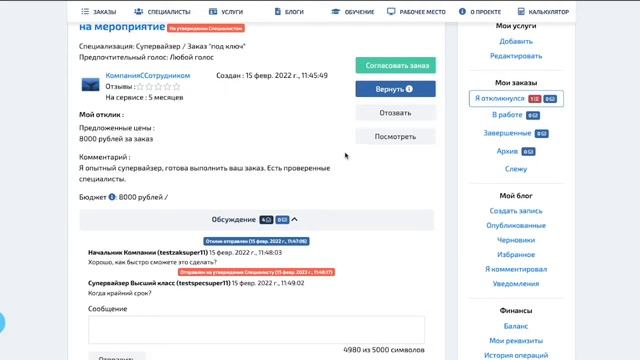Screen dimensions: 640x360
Task: Open the Заказы menu item
Action: pos(98,12)
